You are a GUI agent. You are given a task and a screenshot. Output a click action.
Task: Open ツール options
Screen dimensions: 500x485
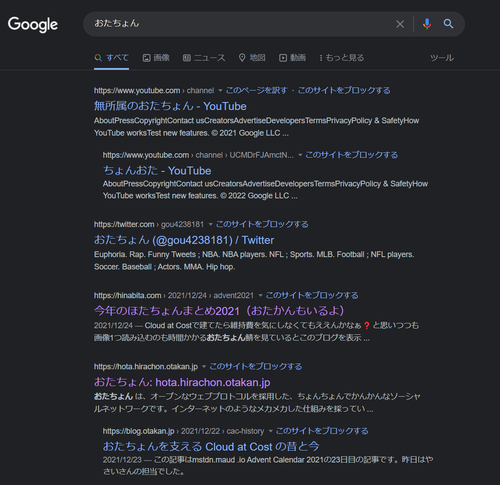click(x=442, y=58)
